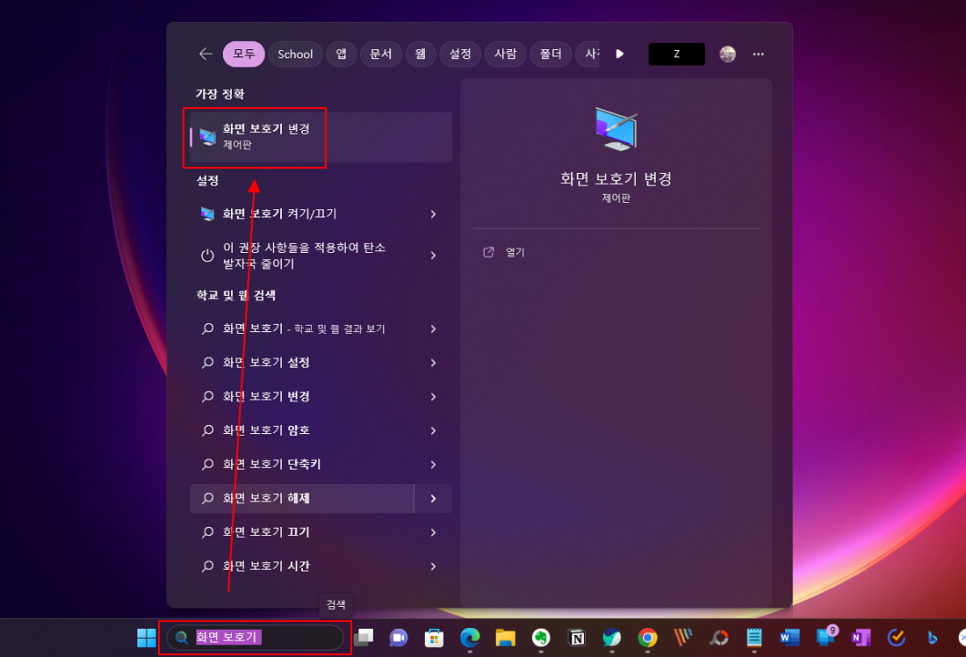Open File Explorer from the taskbar
966x657 pixels.
point(505,638)
